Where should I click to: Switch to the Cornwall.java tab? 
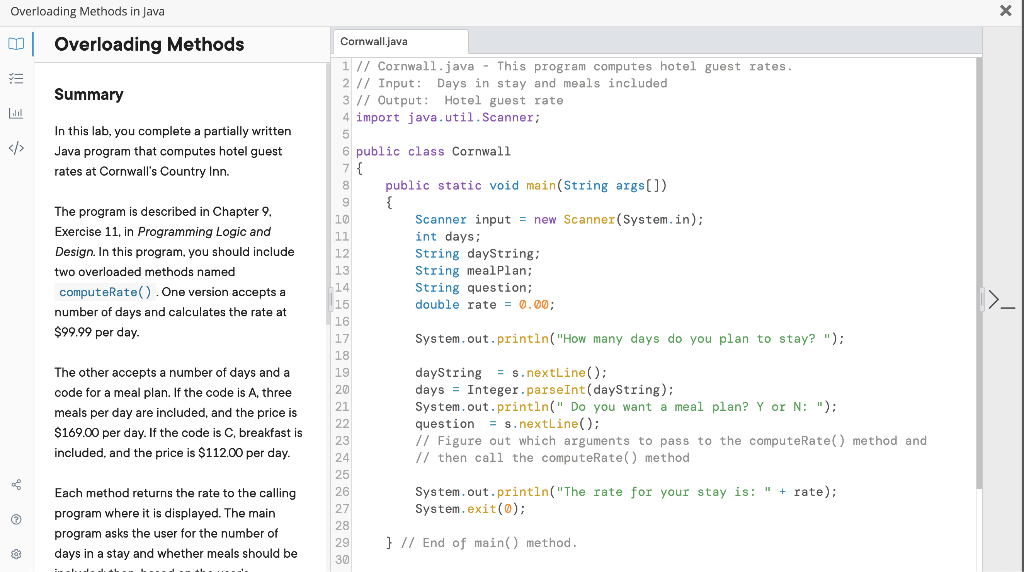(400, 41)
